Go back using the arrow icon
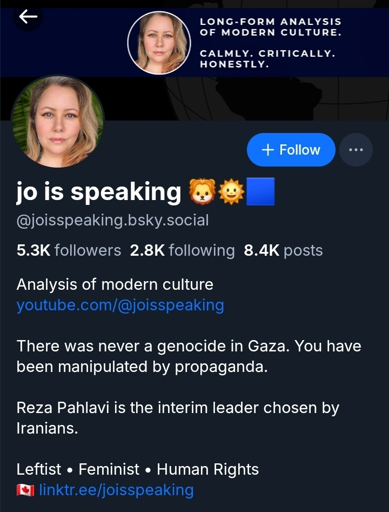 (x=28, y=17)
